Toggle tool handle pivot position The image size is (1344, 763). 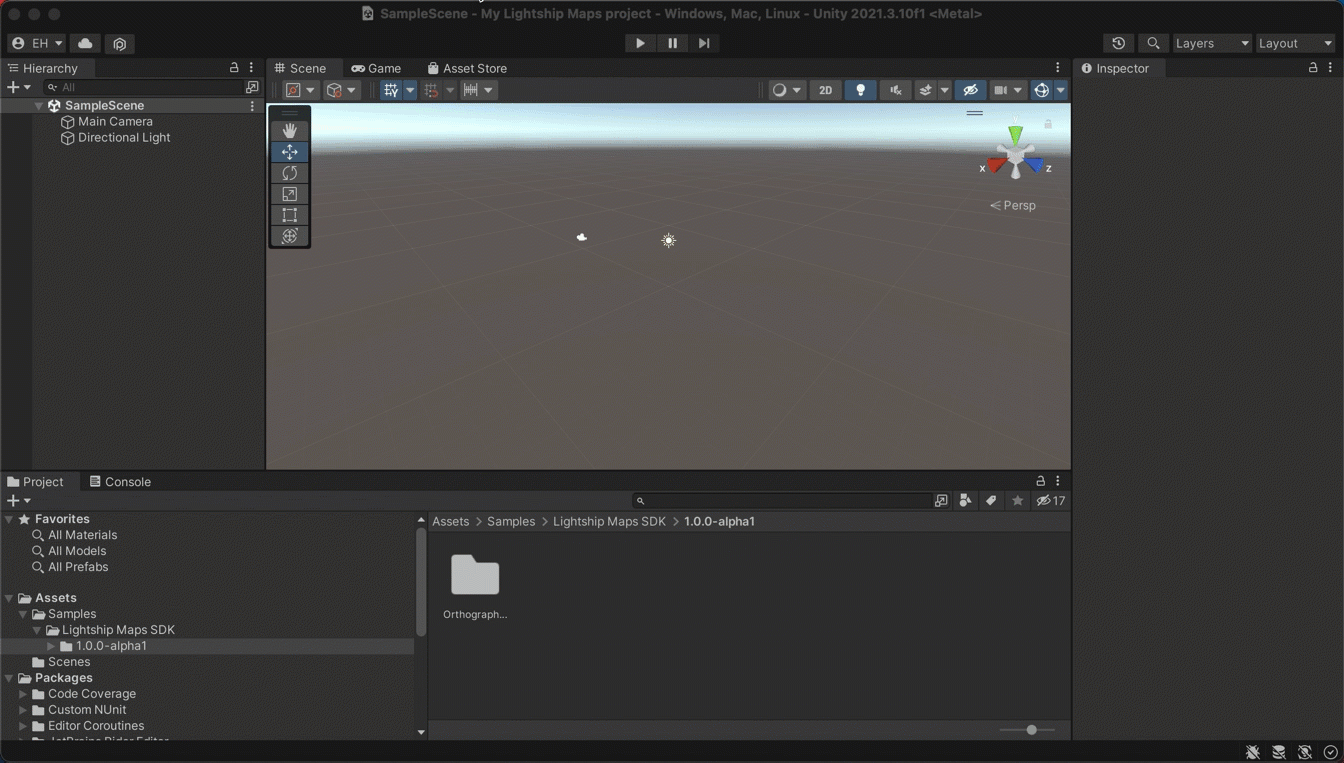pyautogui.click(x=300, y=90)
